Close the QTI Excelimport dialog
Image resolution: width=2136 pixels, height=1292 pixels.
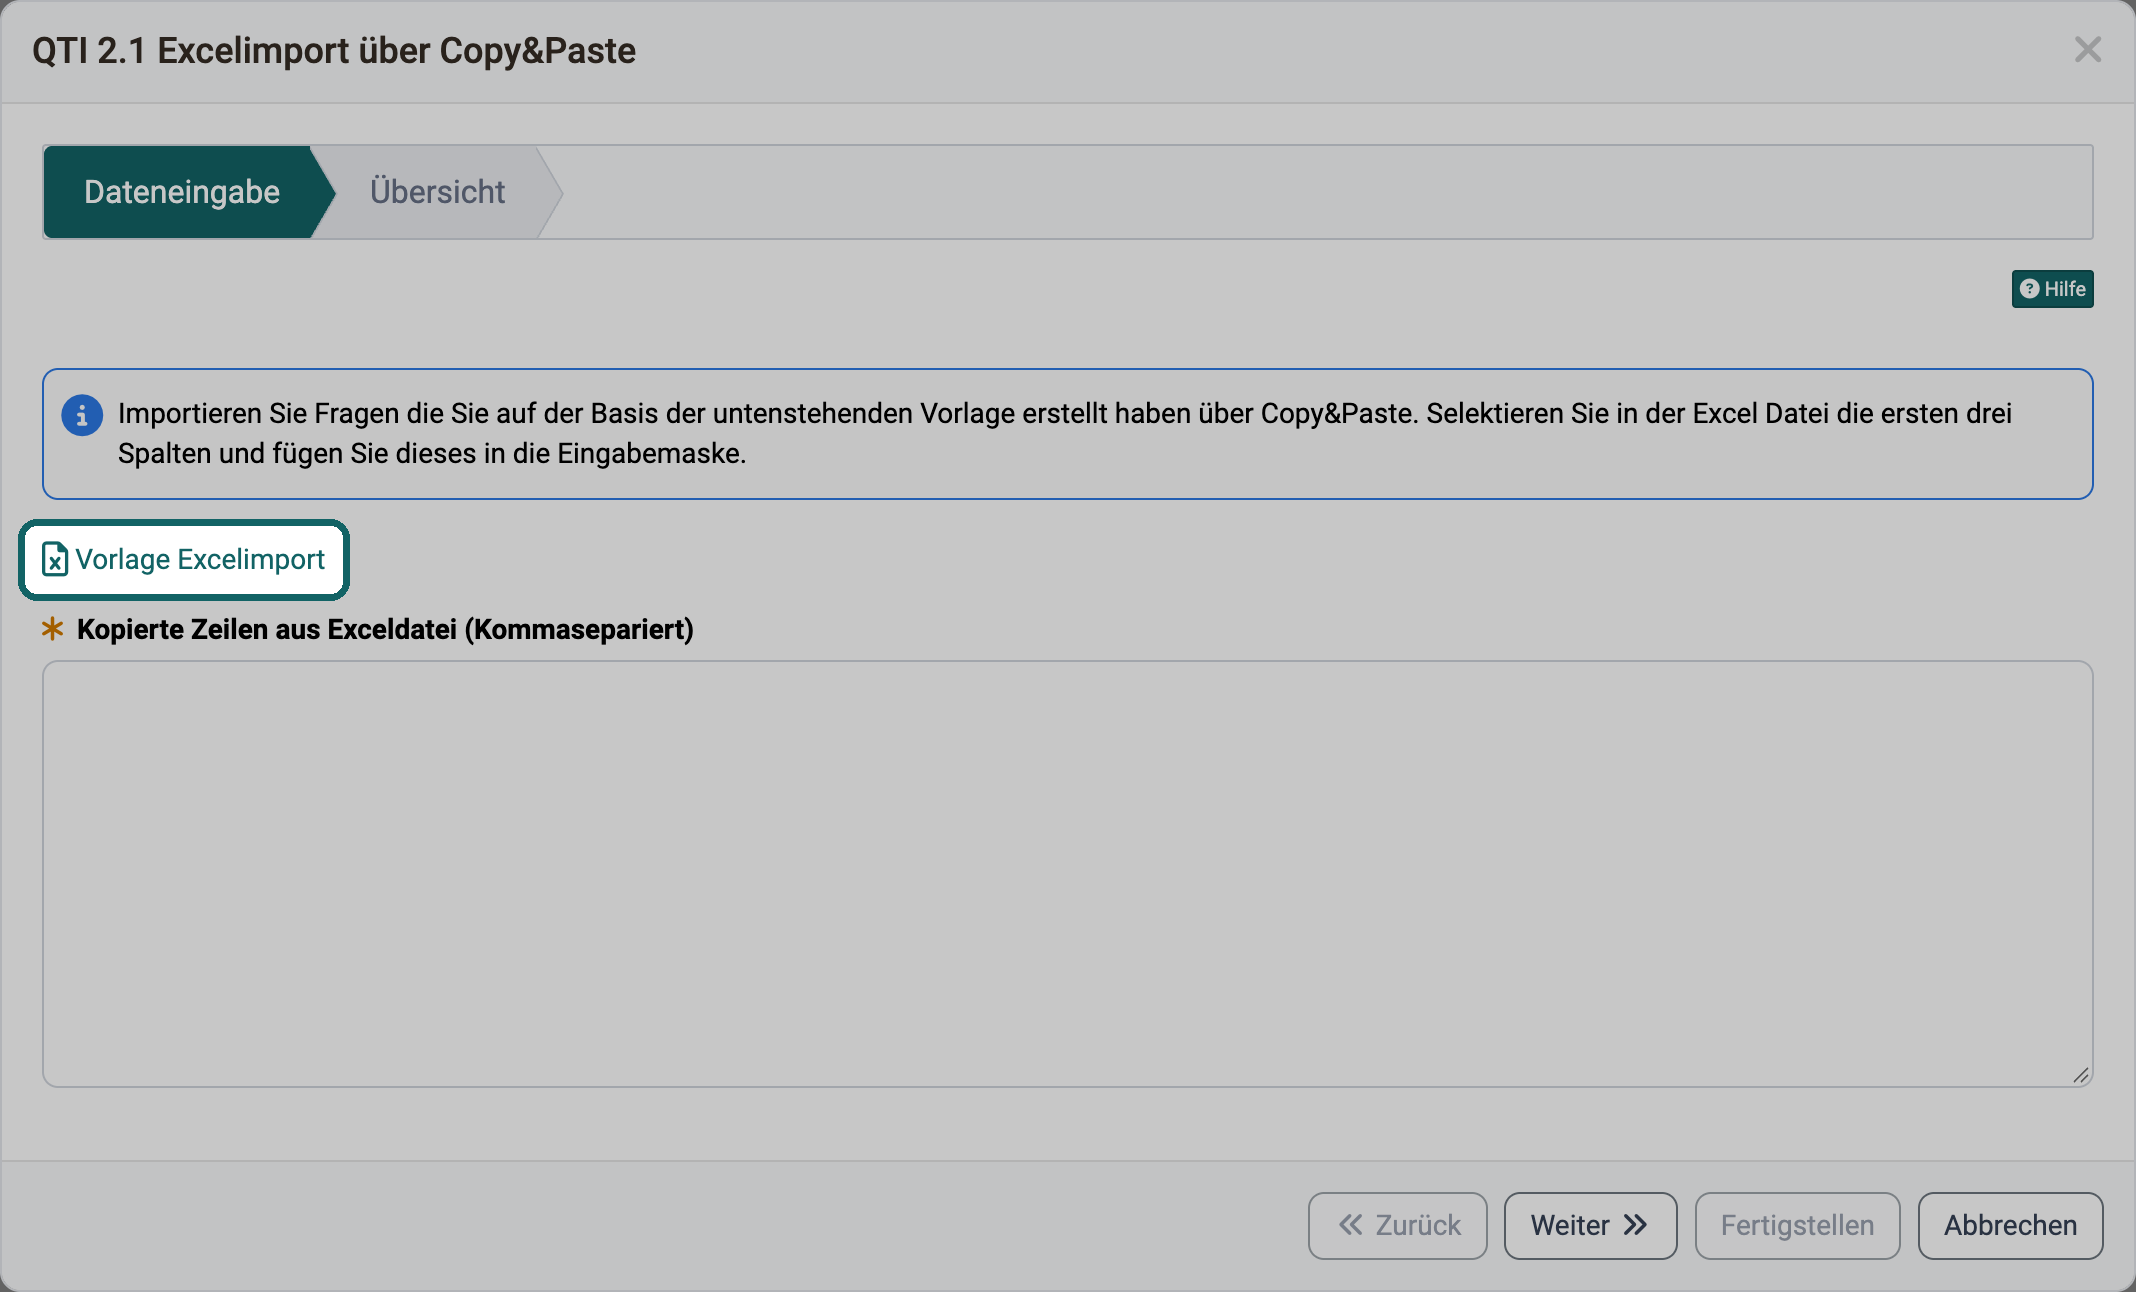click(2087, 49)
